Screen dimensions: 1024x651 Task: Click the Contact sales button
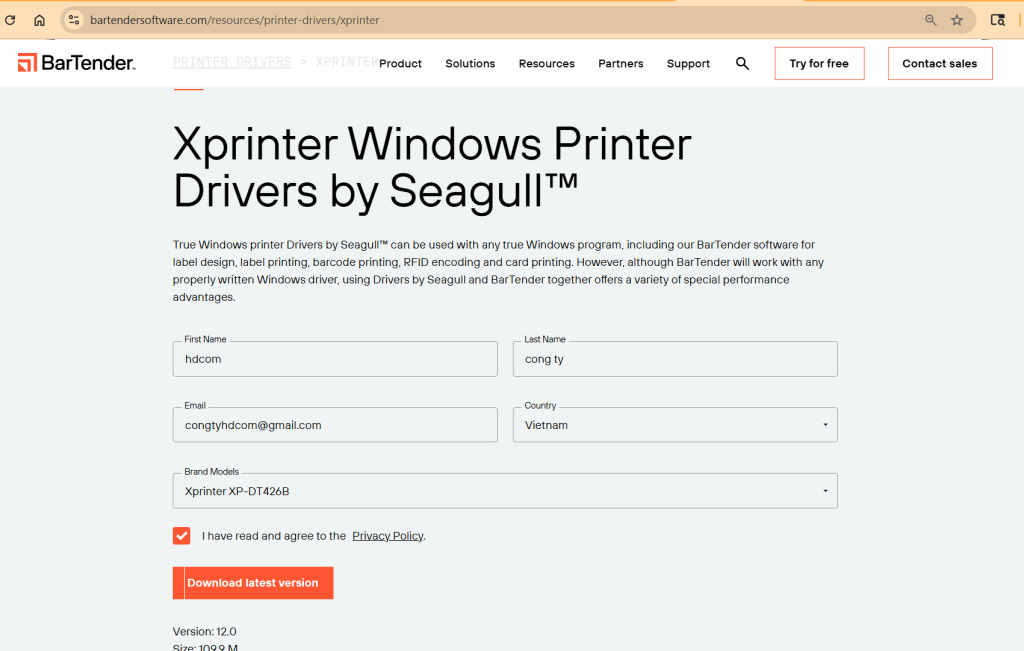click(940, 63)
